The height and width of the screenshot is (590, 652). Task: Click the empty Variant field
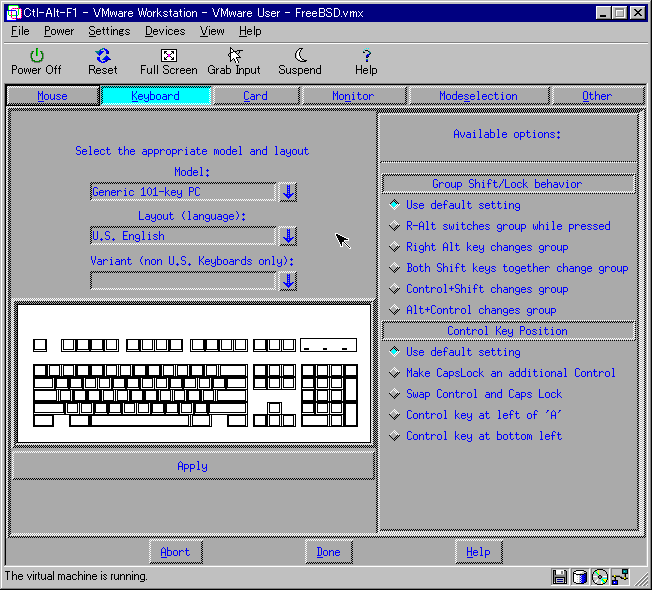(x=183, y=281)
